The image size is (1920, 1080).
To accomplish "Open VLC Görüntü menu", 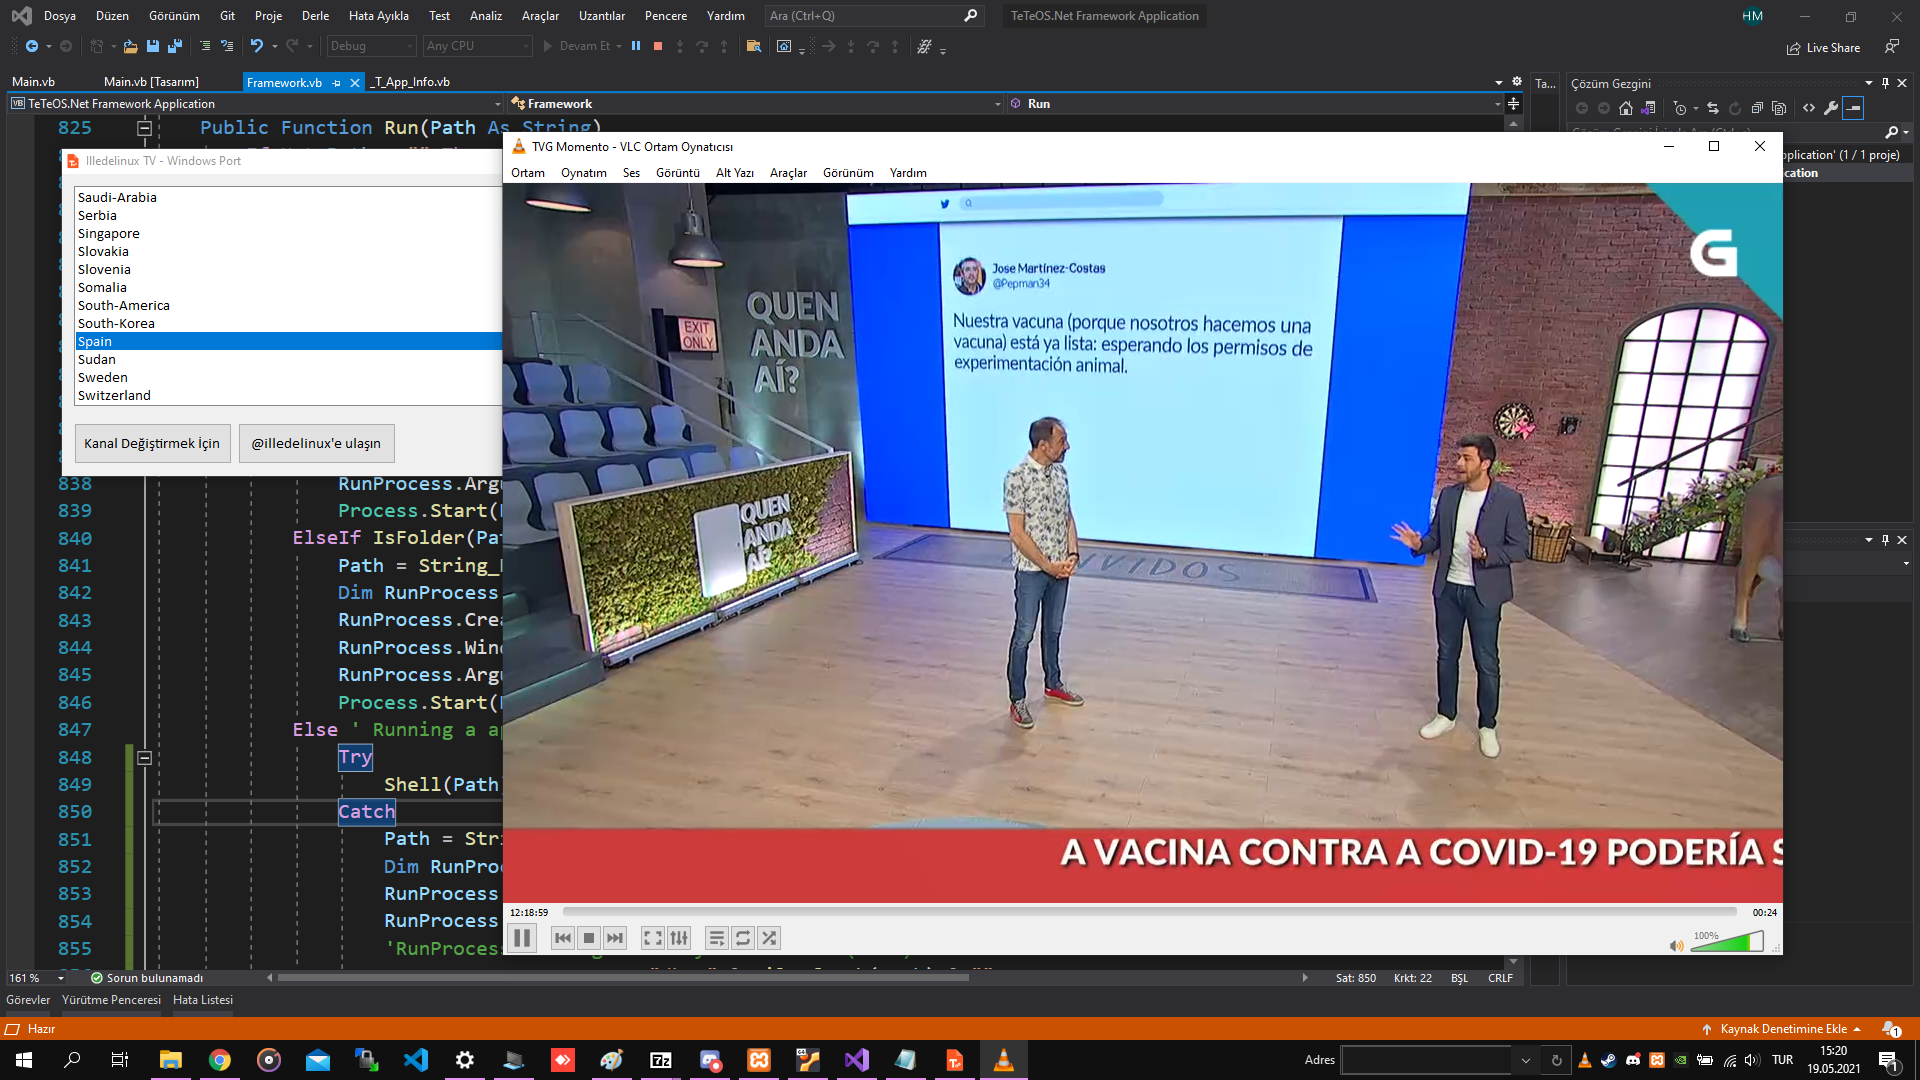I will click(678, 173).
